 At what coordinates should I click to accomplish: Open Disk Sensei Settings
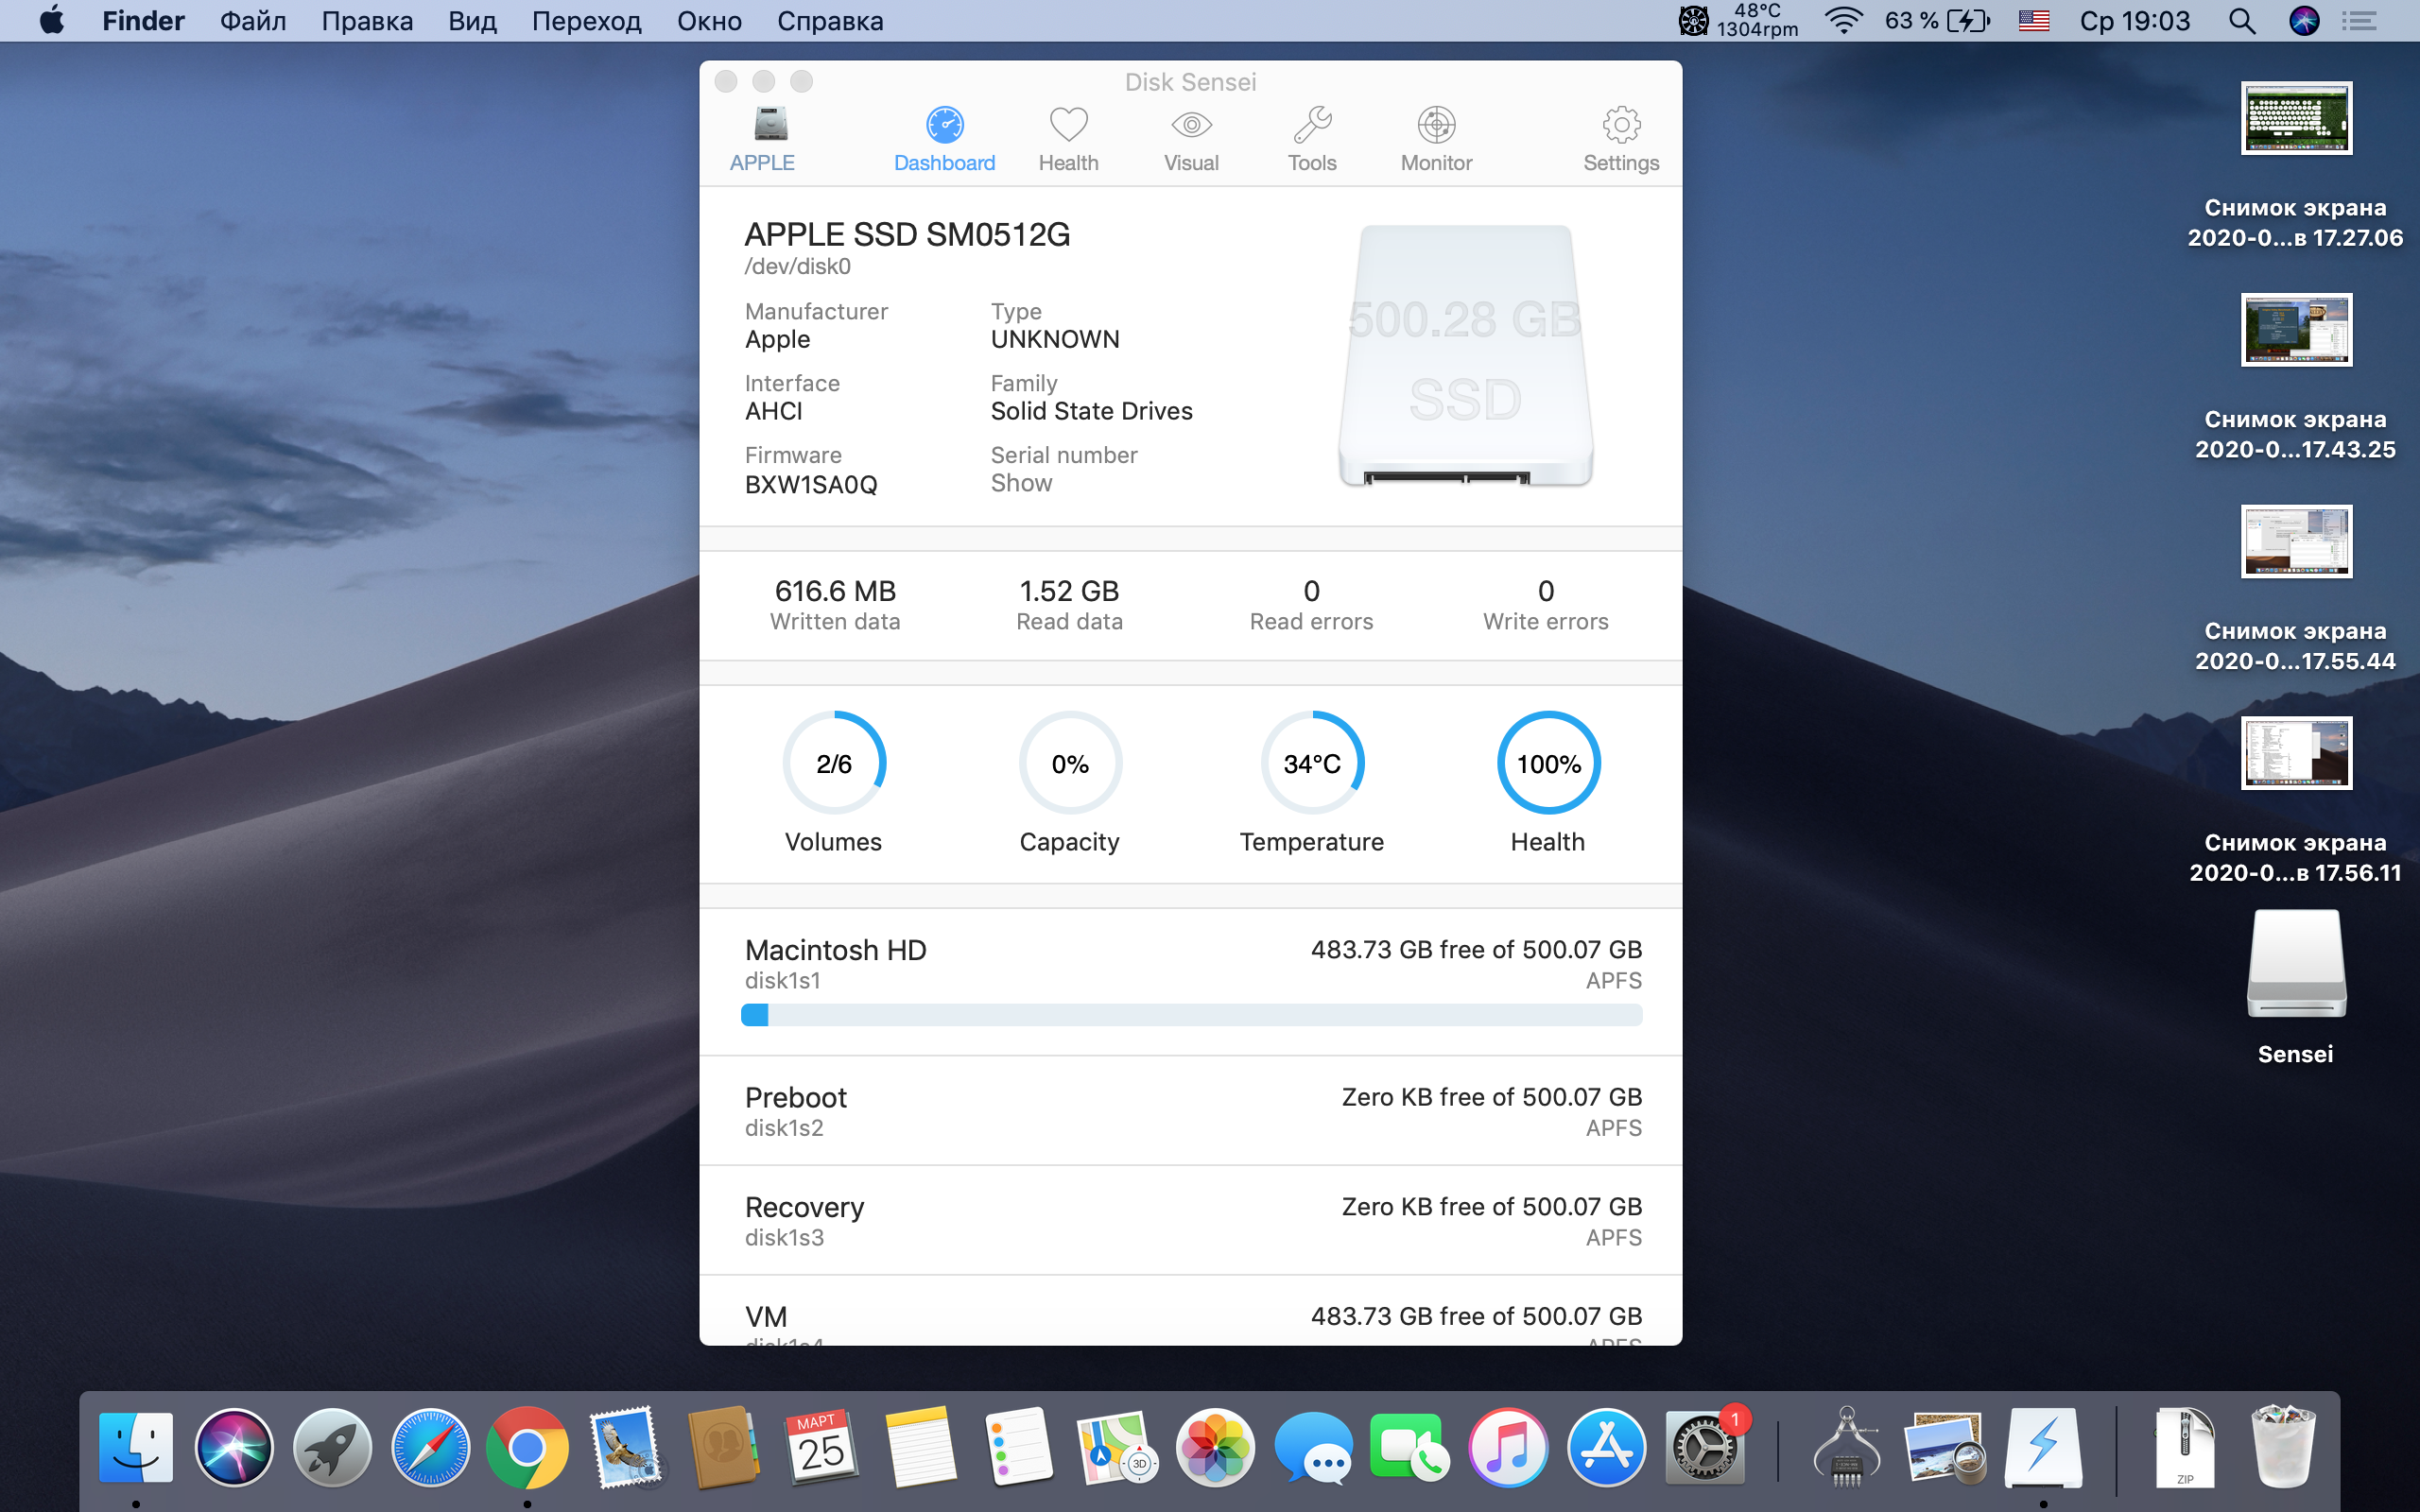1621,140
